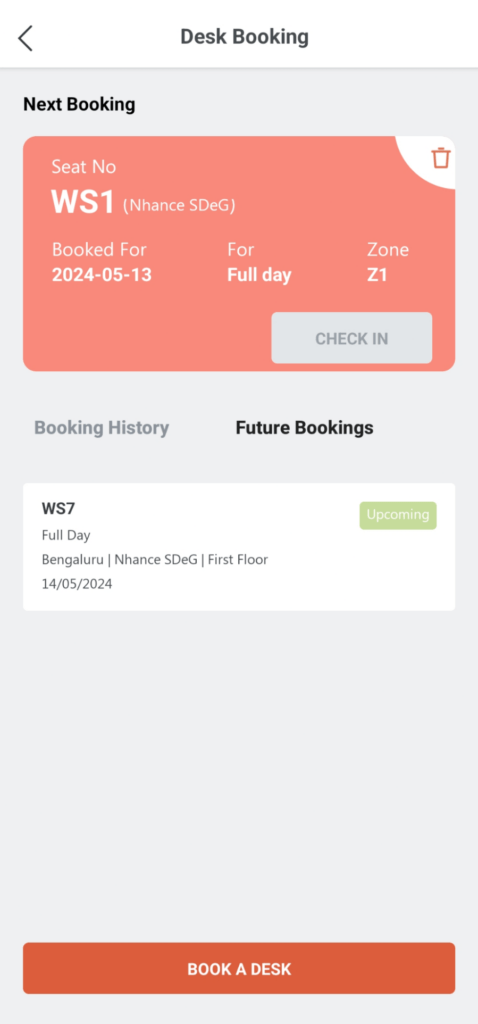The height and width of the screenshot is (1024, 478).
Task: Switch to the Booking History tab
Action: coord(102,428)
